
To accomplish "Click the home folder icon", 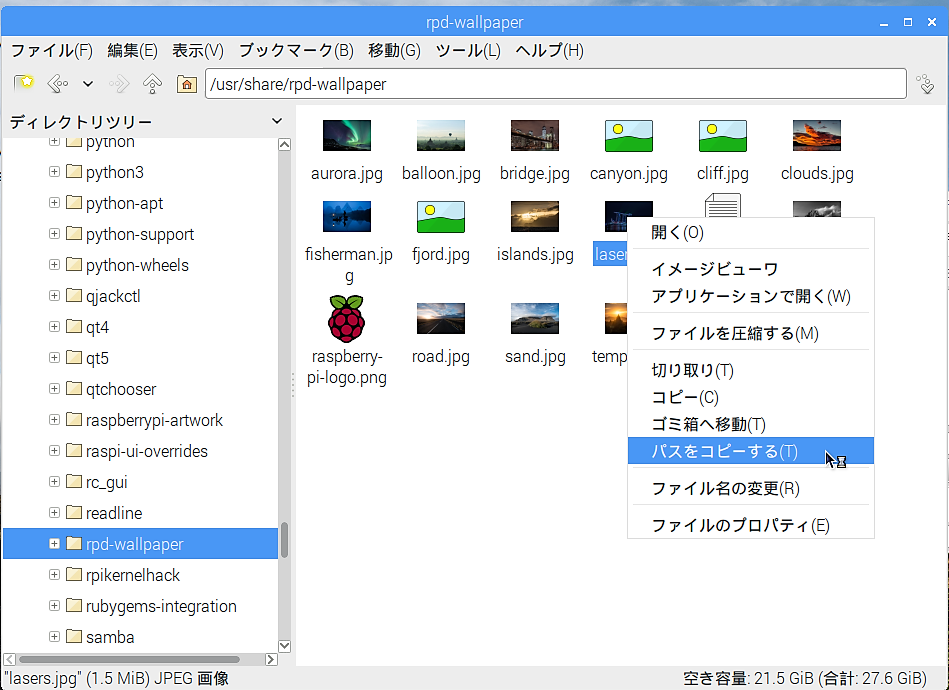I will [x=186, y=84].
